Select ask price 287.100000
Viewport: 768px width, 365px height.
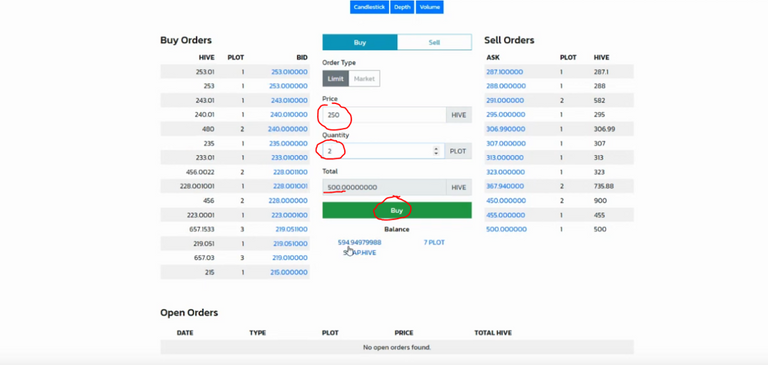(504, 72)
